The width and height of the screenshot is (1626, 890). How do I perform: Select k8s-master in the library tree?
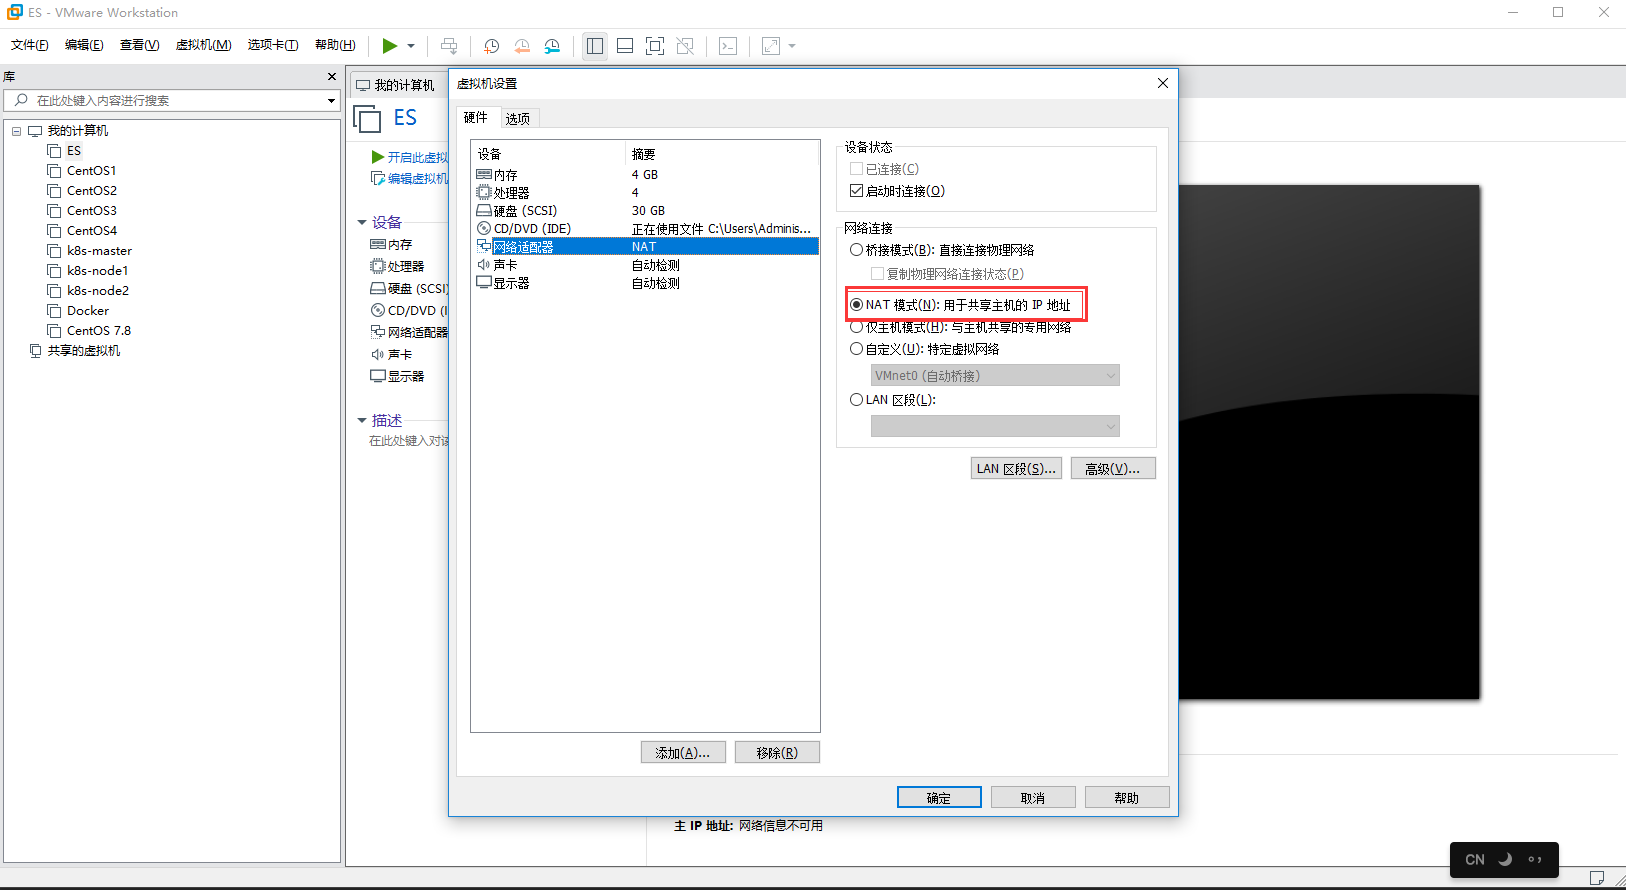[99, 251]
